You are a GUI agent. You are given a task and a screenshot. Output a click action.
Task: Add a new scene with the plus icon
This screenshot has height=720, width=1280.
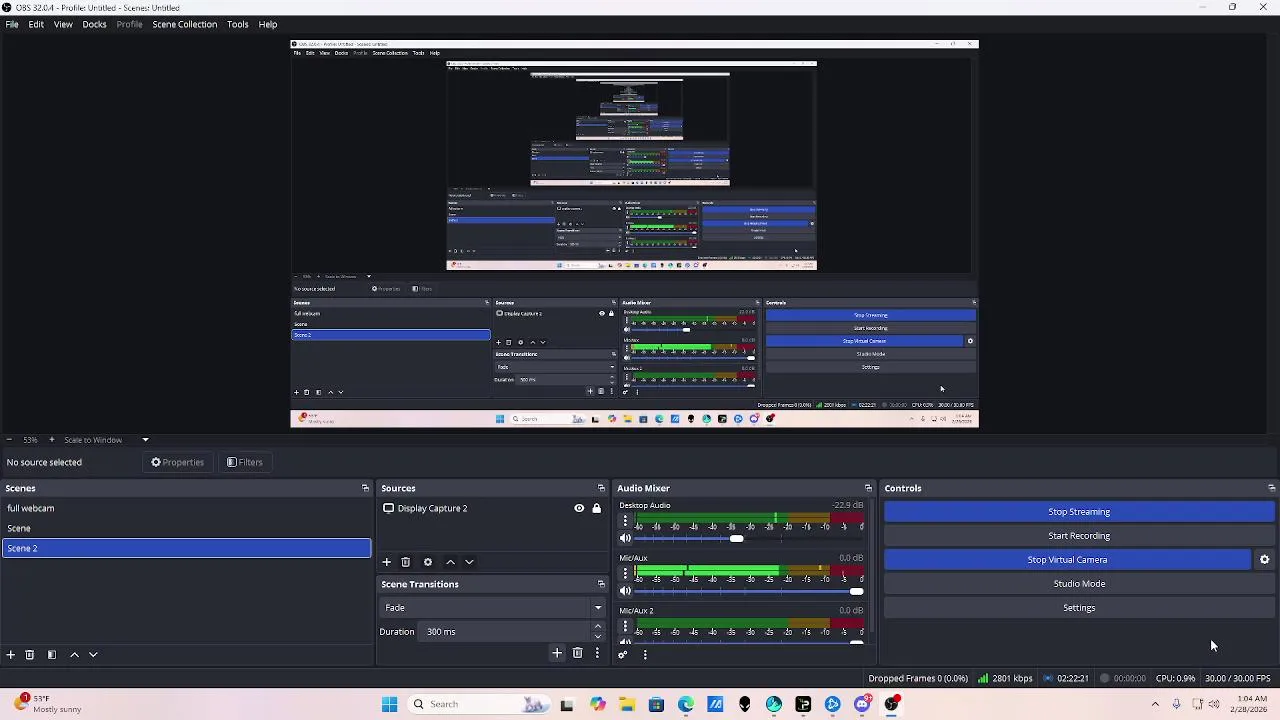point(11,654)
